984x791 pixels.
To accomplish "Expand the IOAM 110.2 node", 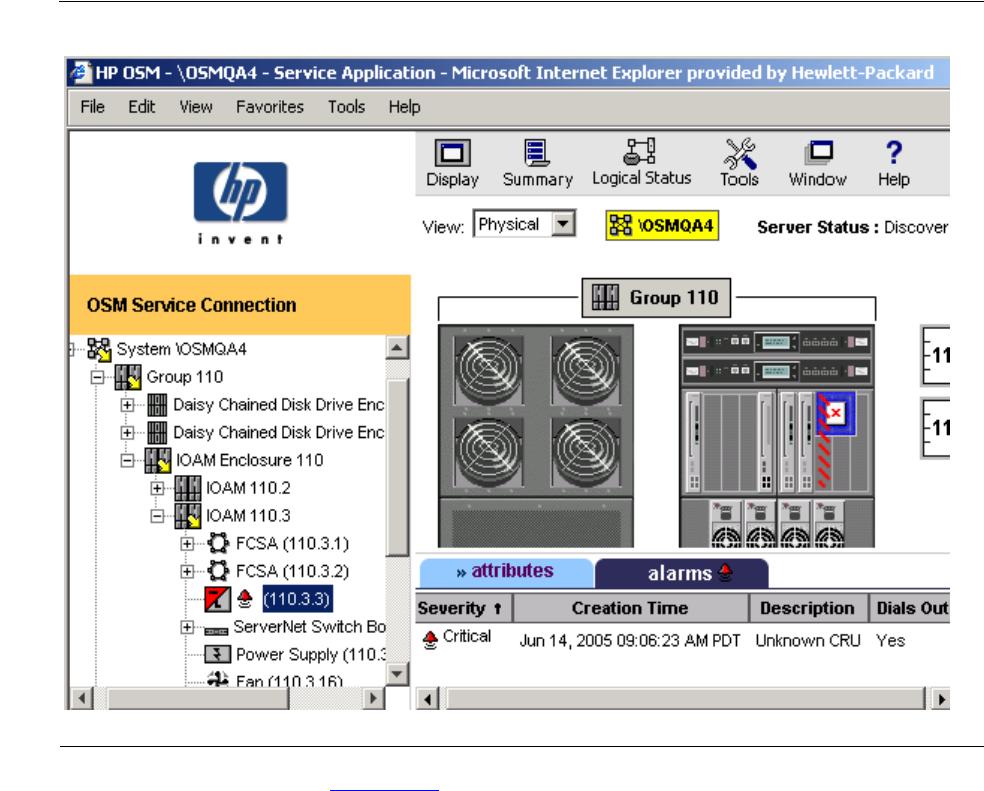I will [158, 488].
